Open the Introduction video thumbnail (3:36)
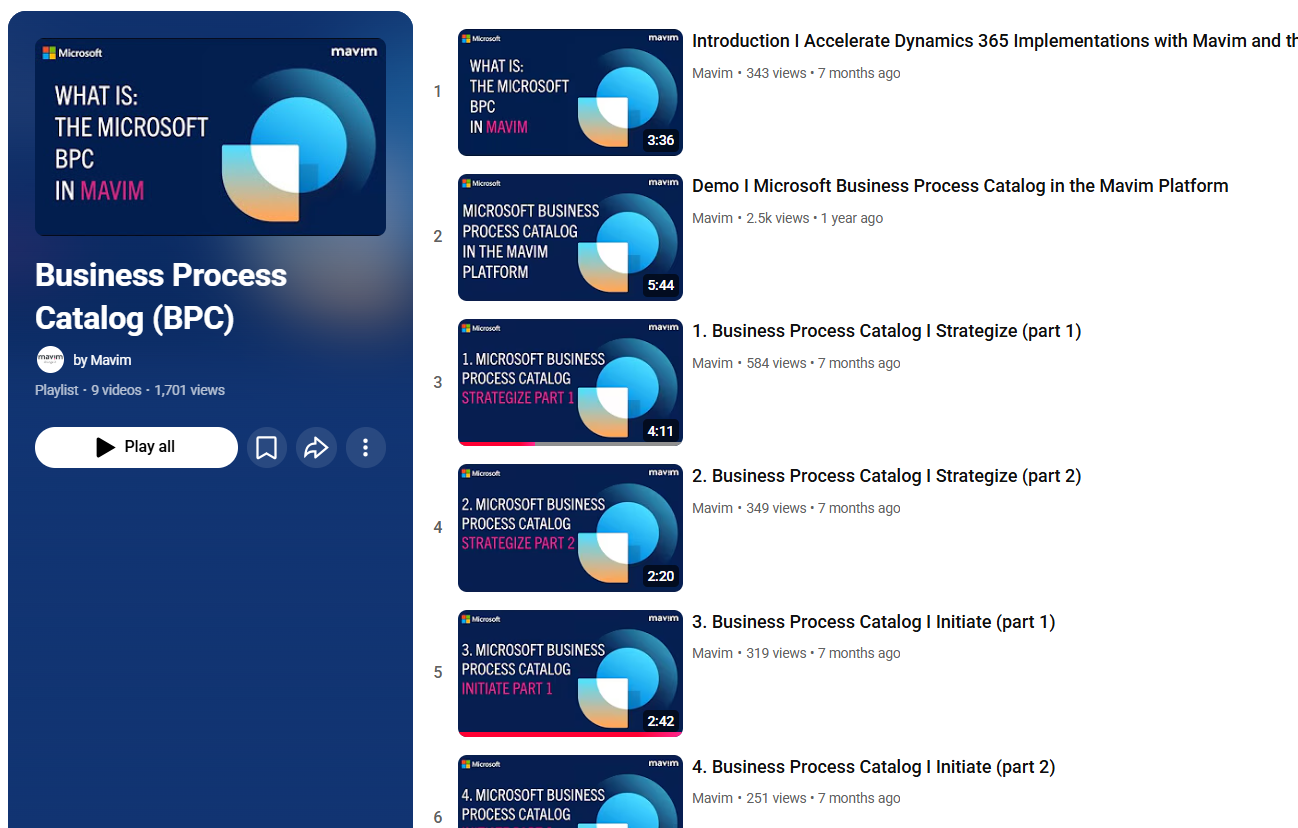The height and width of the screenshot is (828, 1298). point(570,93)
